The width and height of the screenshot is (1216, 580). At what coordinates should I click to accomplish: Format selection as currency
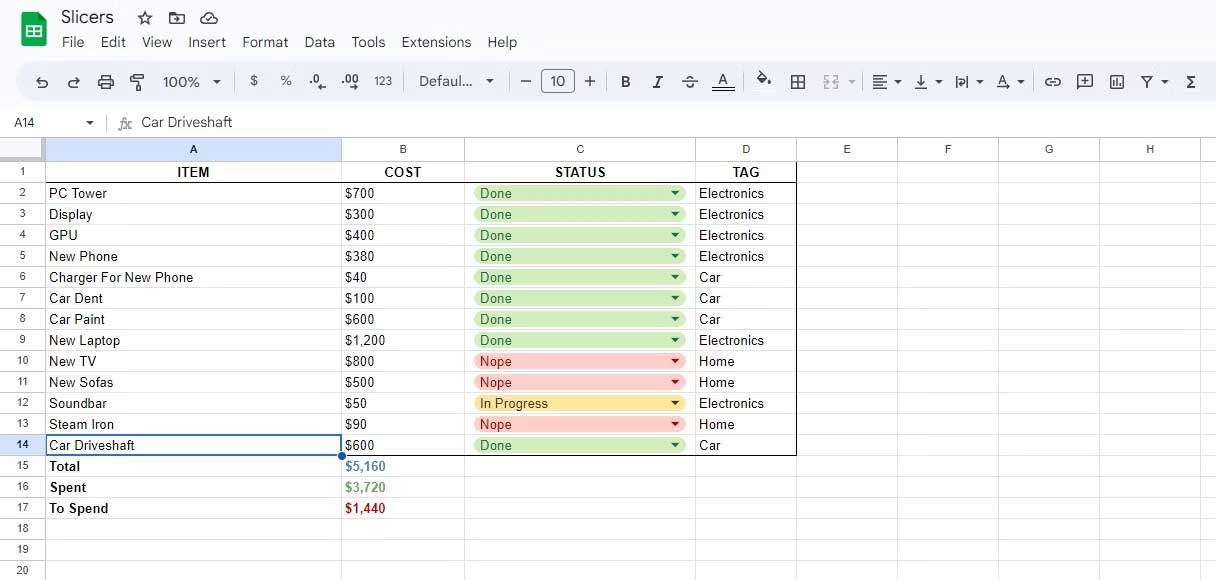tap(254, 82)
